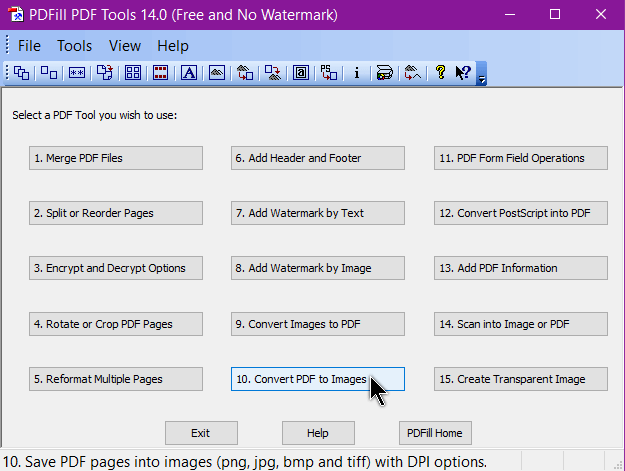Select 4. Rotate or Crop PDF Pages
Viewport: 625px width, 471px height.
pyautogui.click(x=116, y=324)
